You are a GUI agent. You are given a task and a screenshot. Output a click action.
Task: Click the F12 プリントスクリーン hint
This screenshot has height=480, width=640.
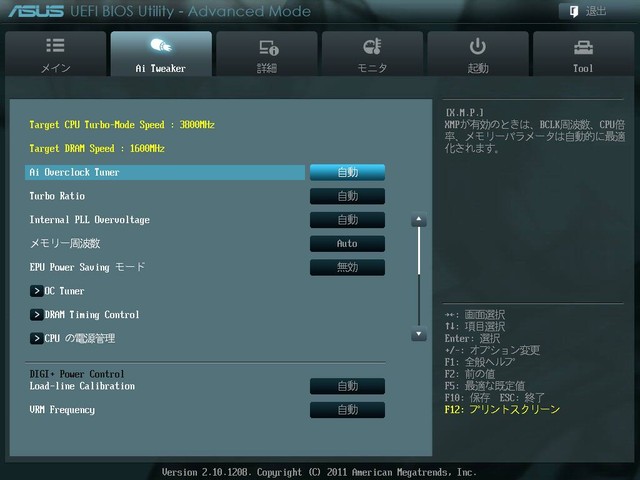coord(502,409)
